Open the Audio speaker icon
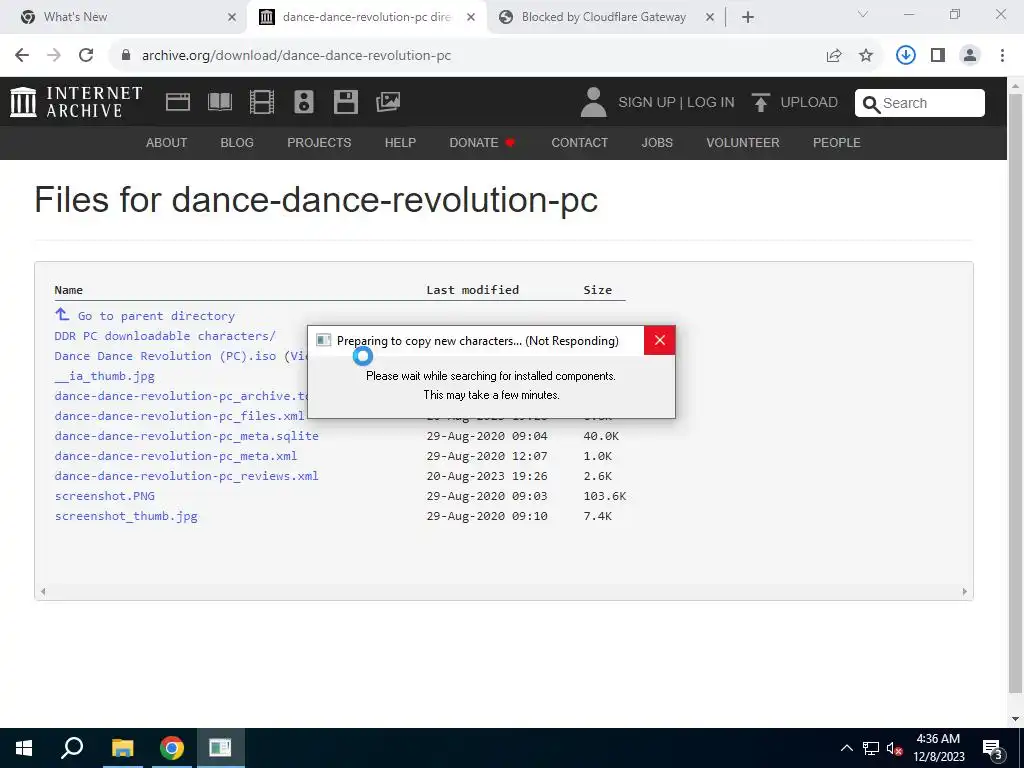Viewport: 1024px width, 768px height. tap(304, 102)
